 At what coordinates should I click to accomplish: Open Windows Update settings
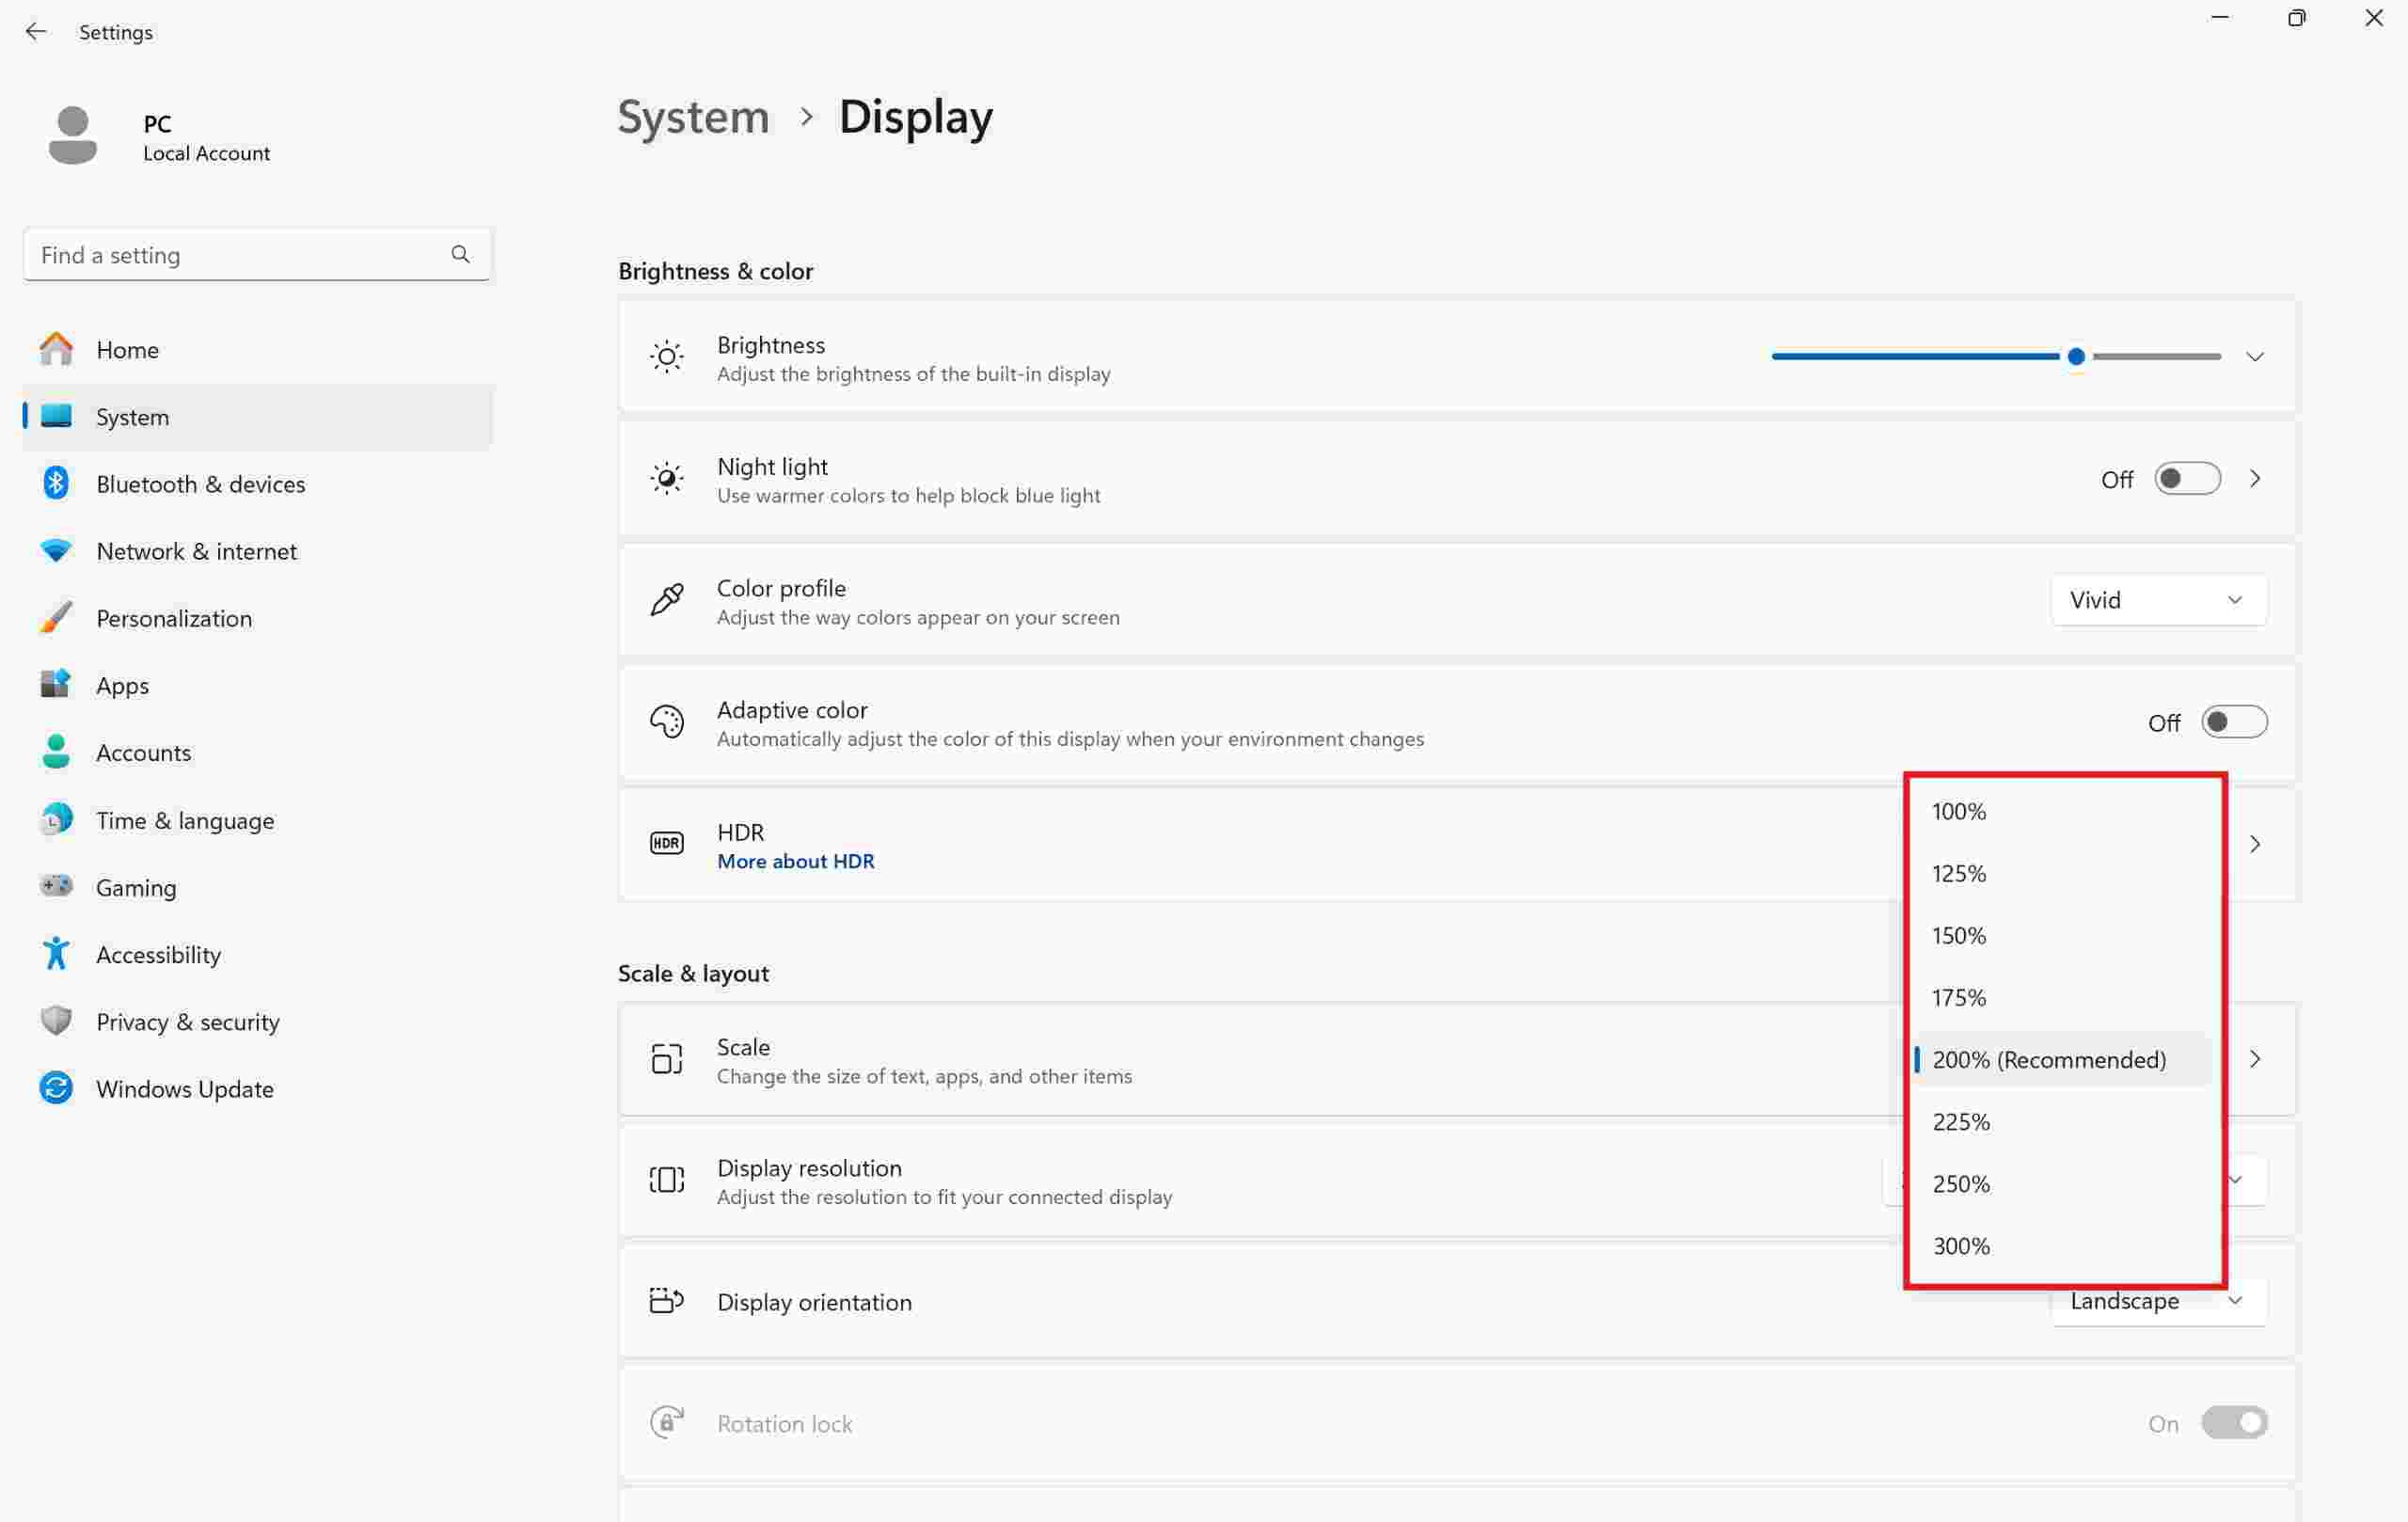(x=185, y=1088)
